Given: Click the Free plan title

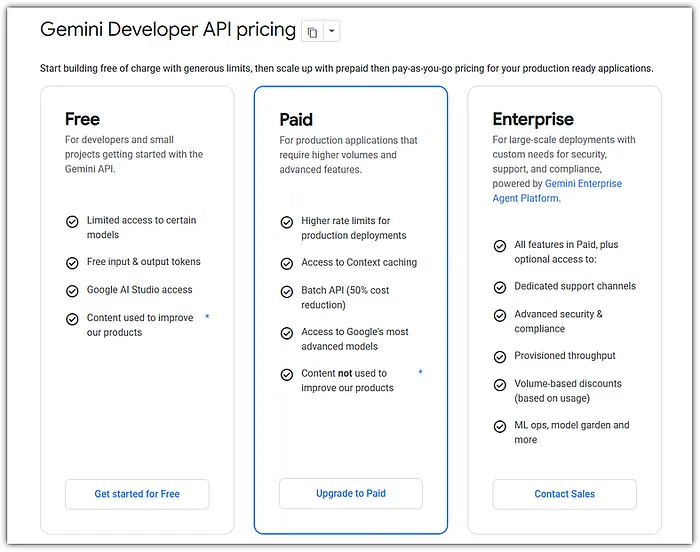Looking at the screenshot, I should pyautogui.click(x=83, y=119).
